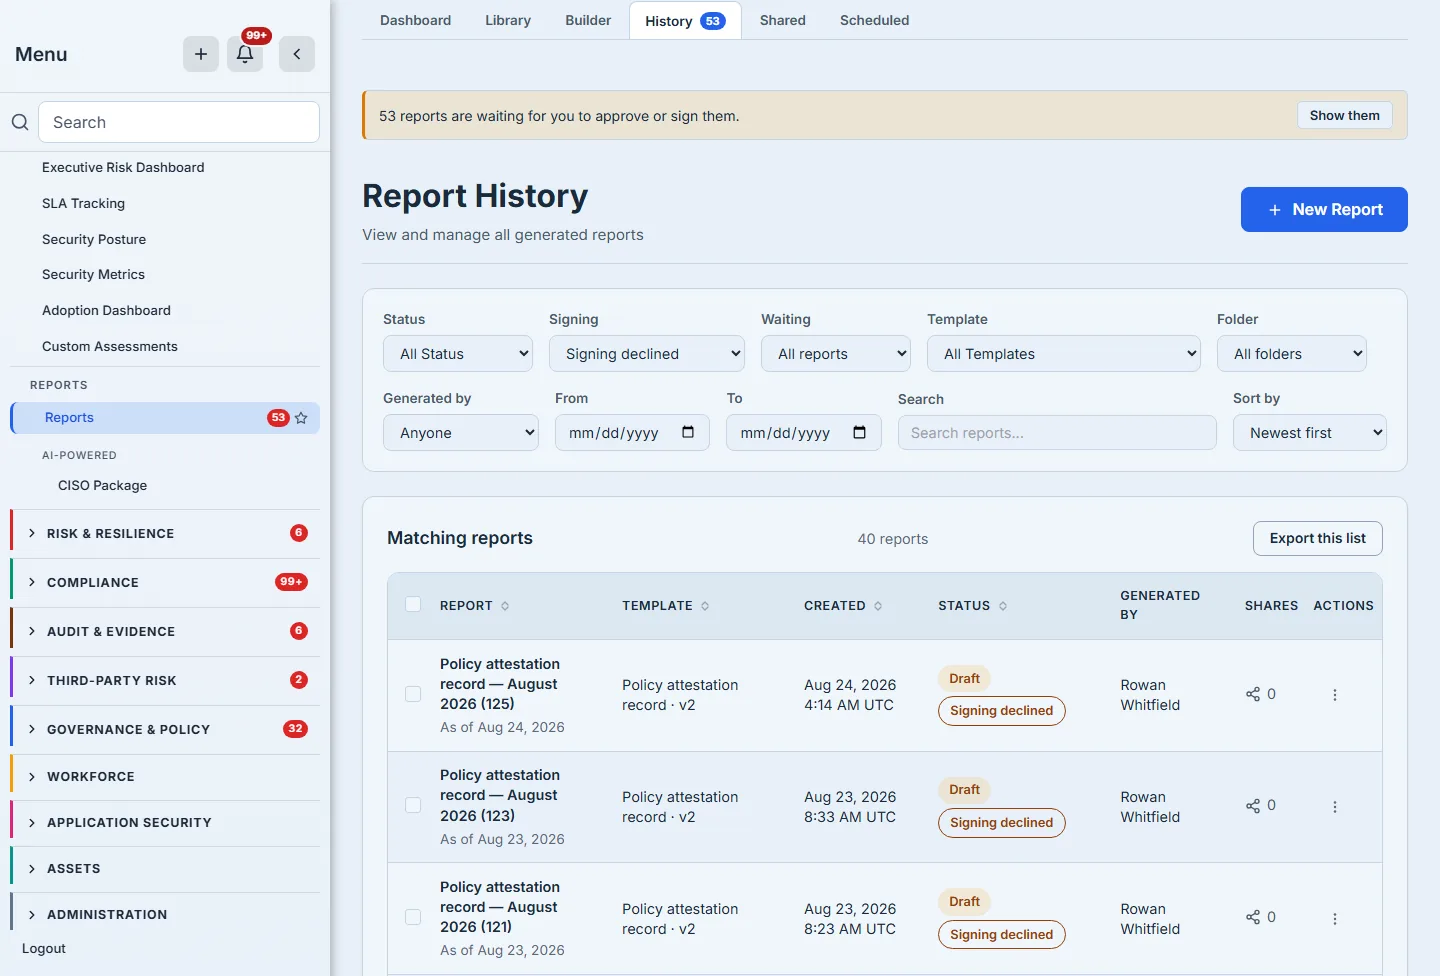Focus the Search reports input
The height and width of the screenshot is (976, 1440).
click(1057, 433)
